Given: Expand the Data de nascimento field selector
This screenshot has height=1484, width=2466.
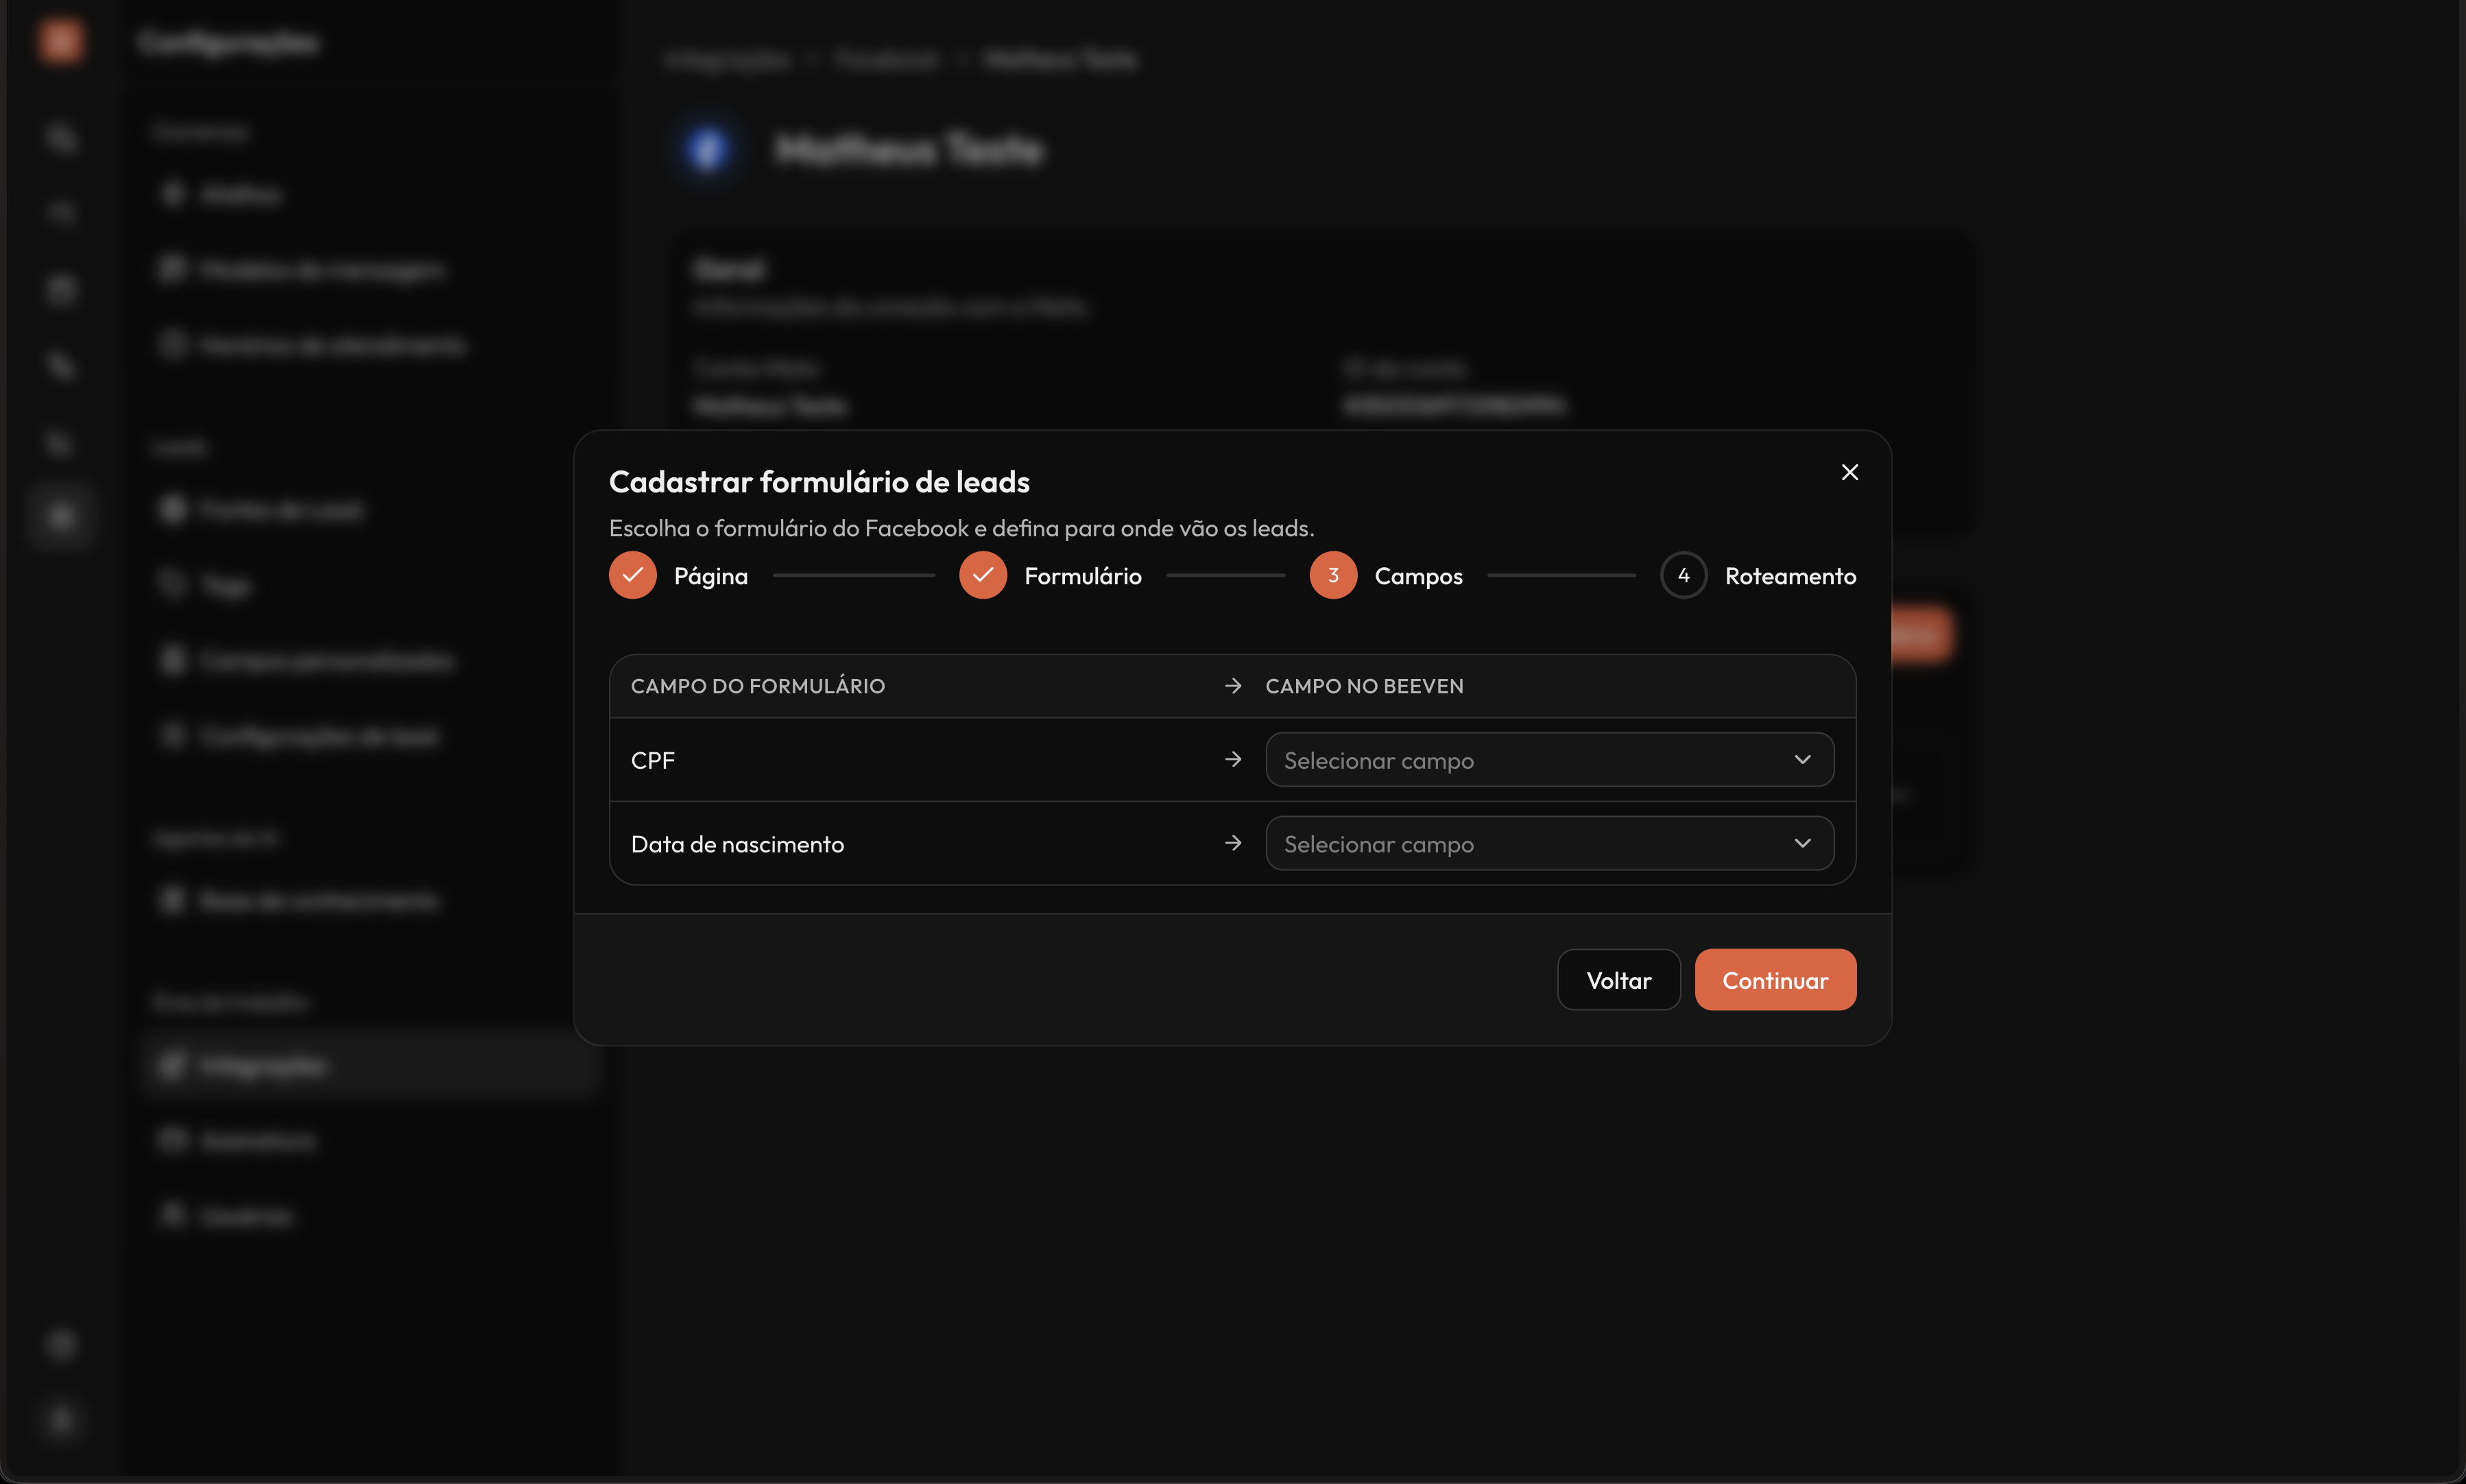Looking at the screenshot, I should coord(1549,843).
